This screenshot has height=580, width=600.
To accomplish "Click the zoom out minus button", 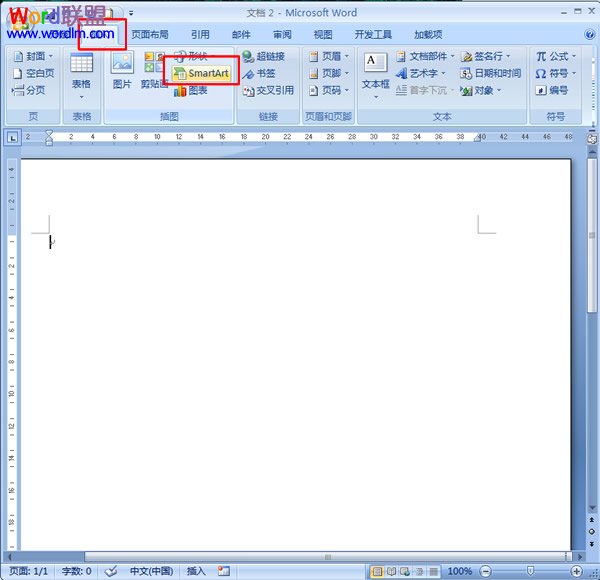I will pyautogui.click(x=486, y=572).
